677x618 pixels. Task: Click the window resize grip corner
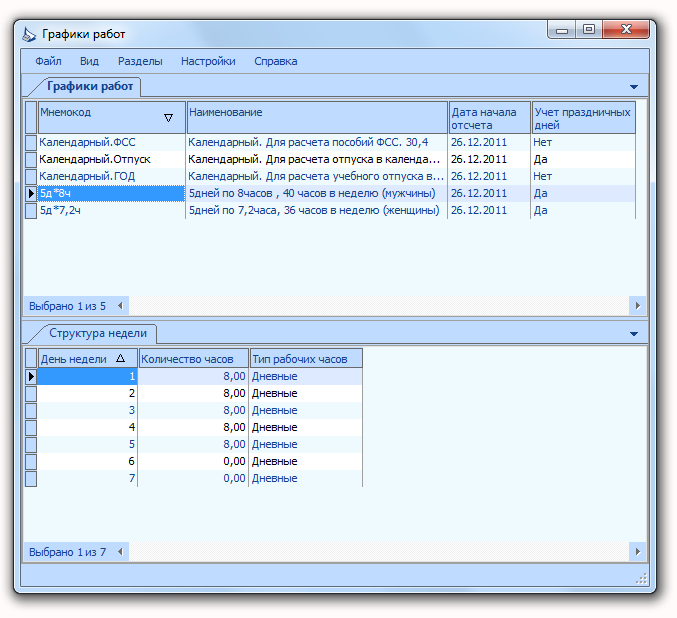pyautogui.click(x=641, y=579)
